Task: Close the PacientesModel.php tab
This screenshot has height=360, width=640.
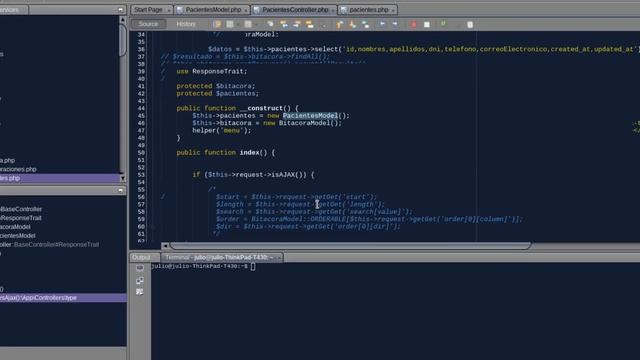Action: 246,10
